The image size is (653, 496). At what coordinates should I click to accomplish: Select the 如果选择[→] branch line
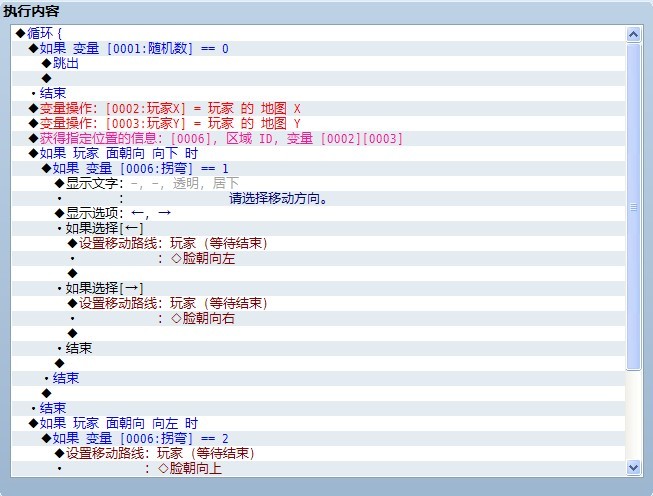(x=319, y=288)
